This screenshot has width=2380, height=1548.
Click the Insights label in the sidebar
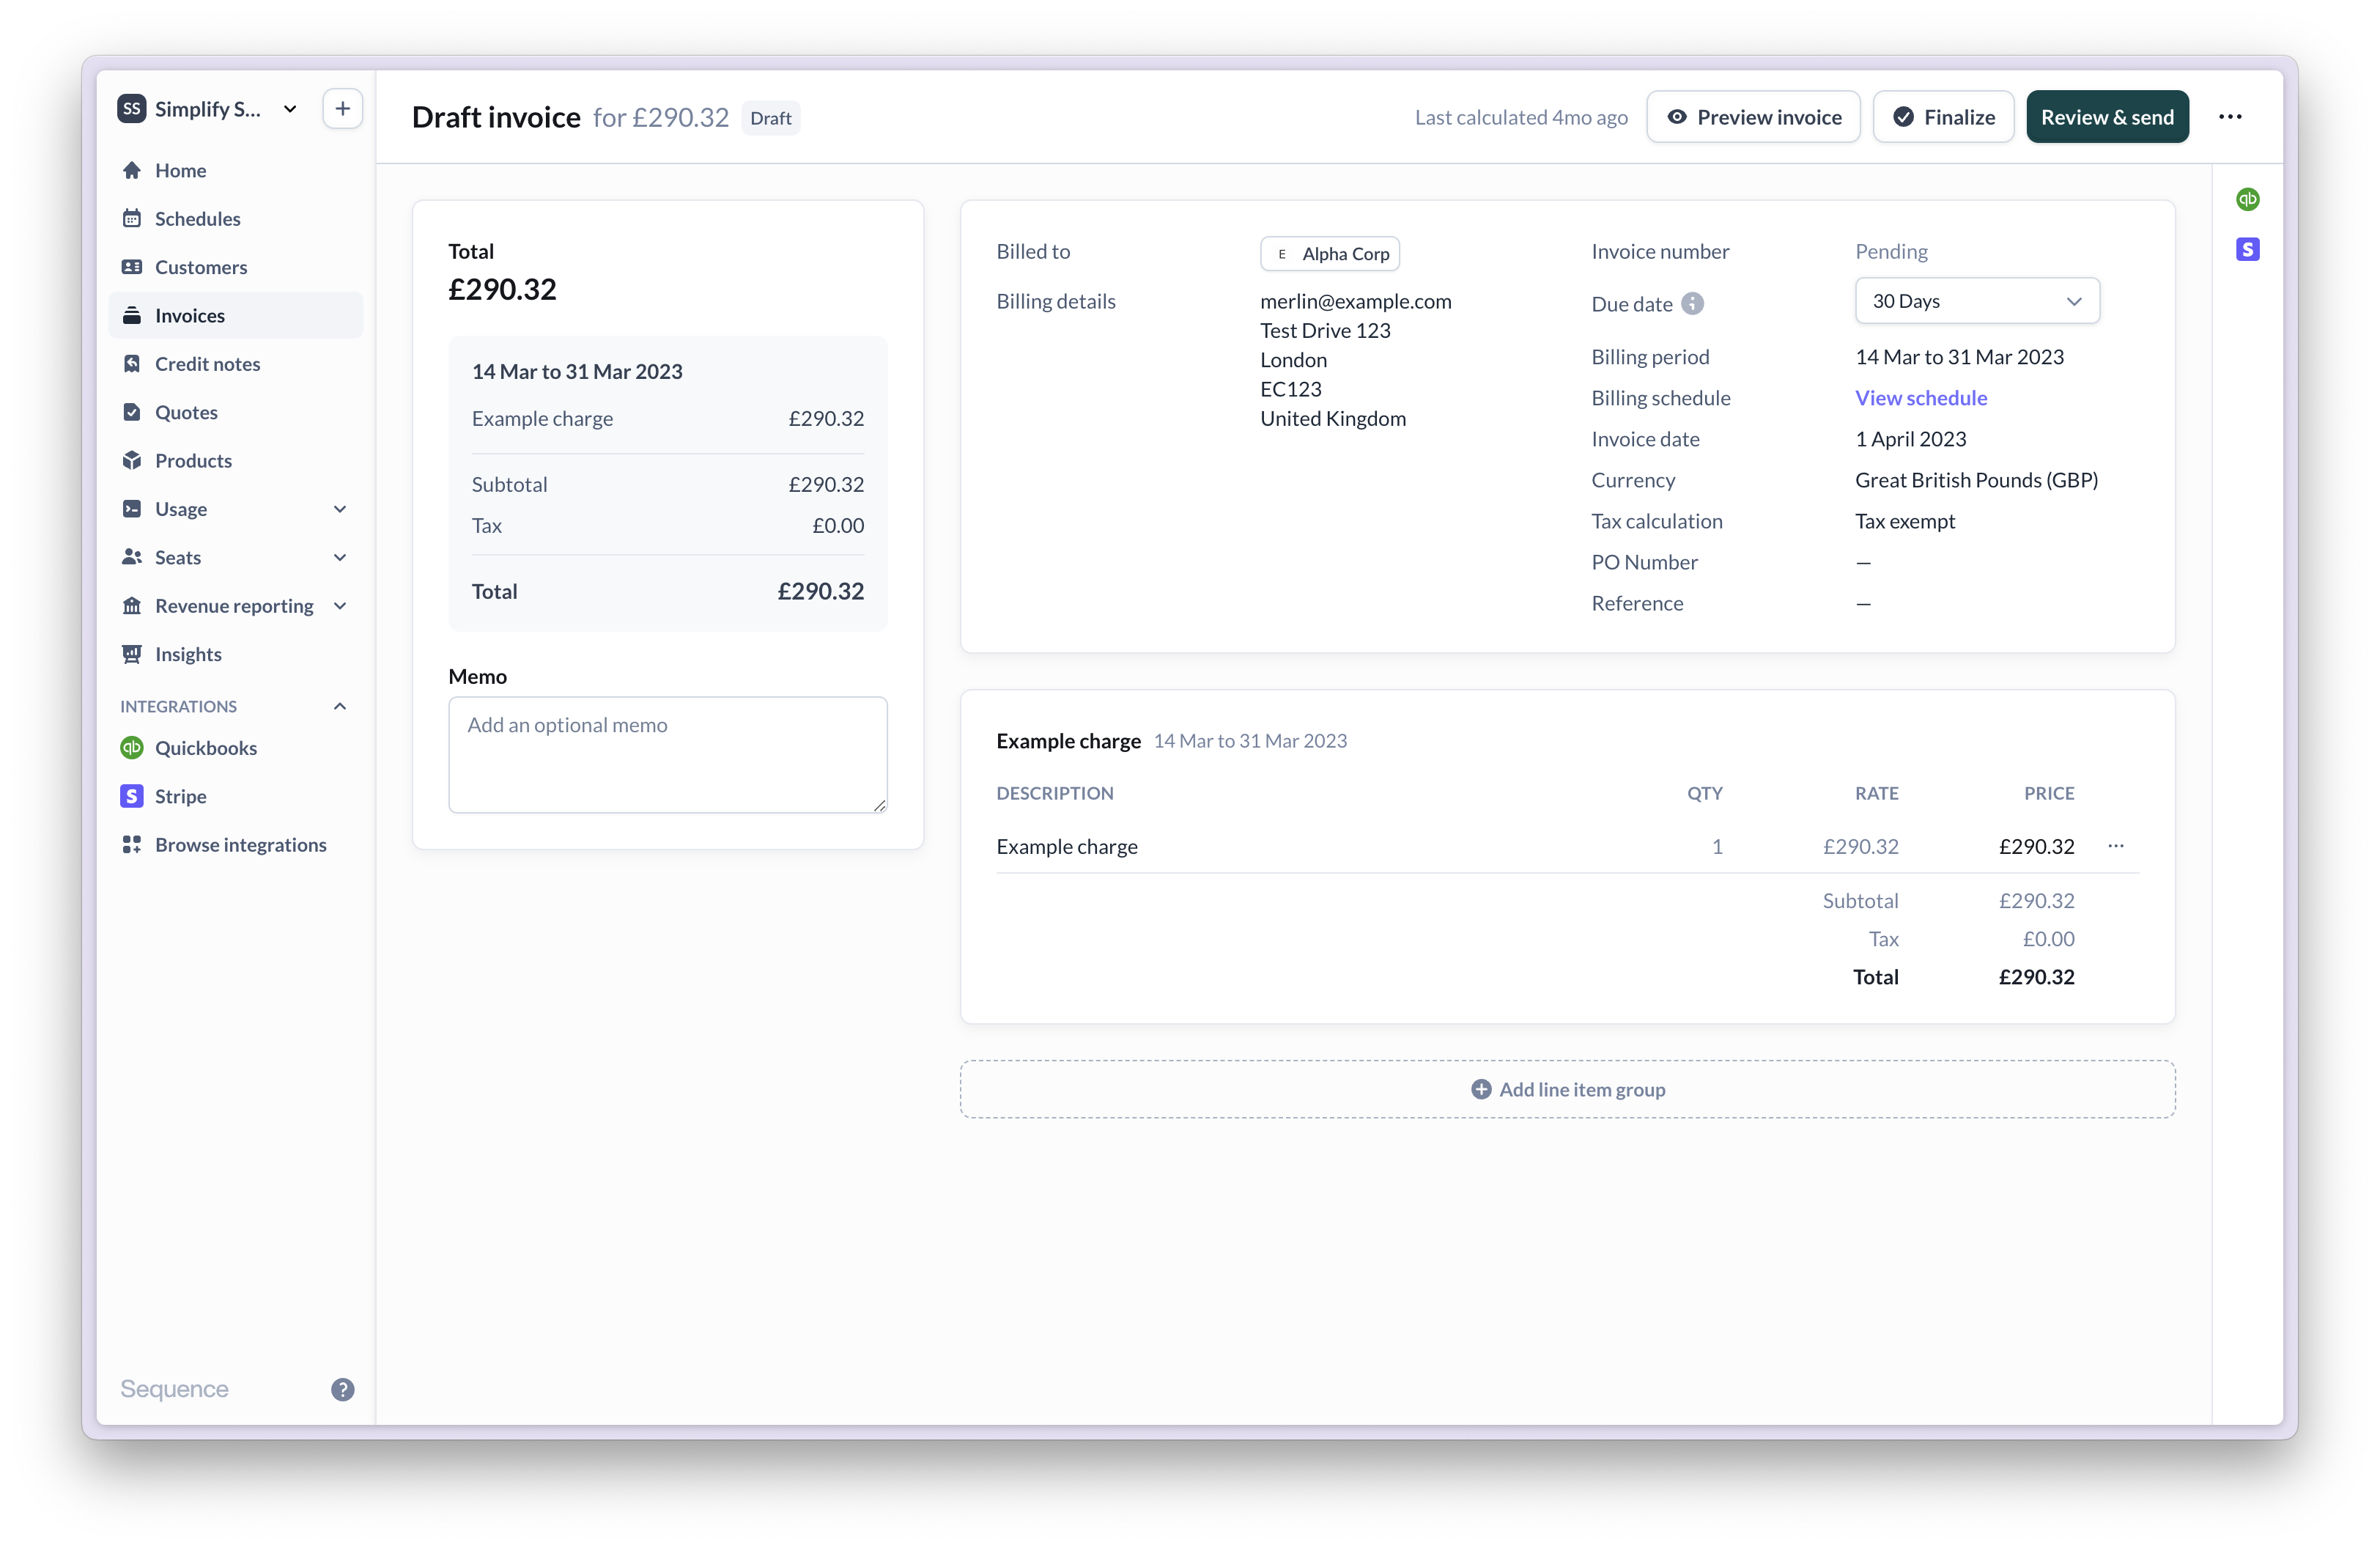point(188,654)
